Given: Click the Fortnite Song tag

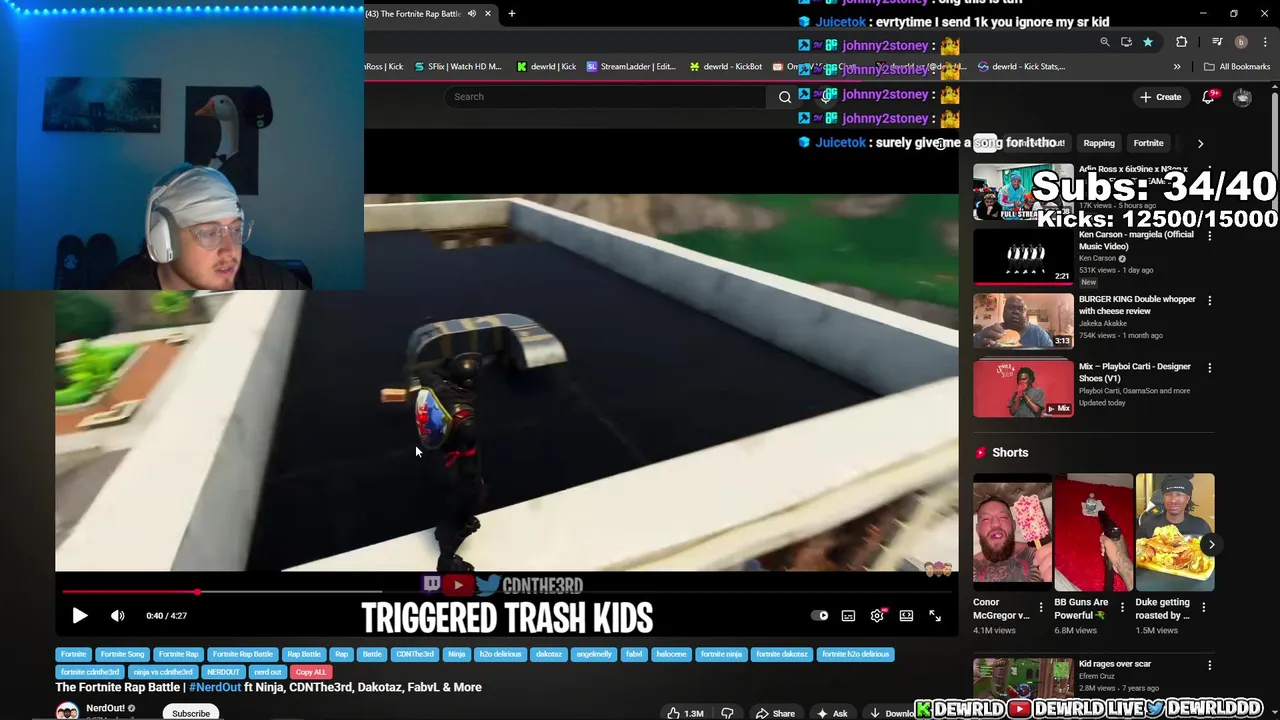Looking at the screenshot, I should pyautogui.click(x=122, y=654).
